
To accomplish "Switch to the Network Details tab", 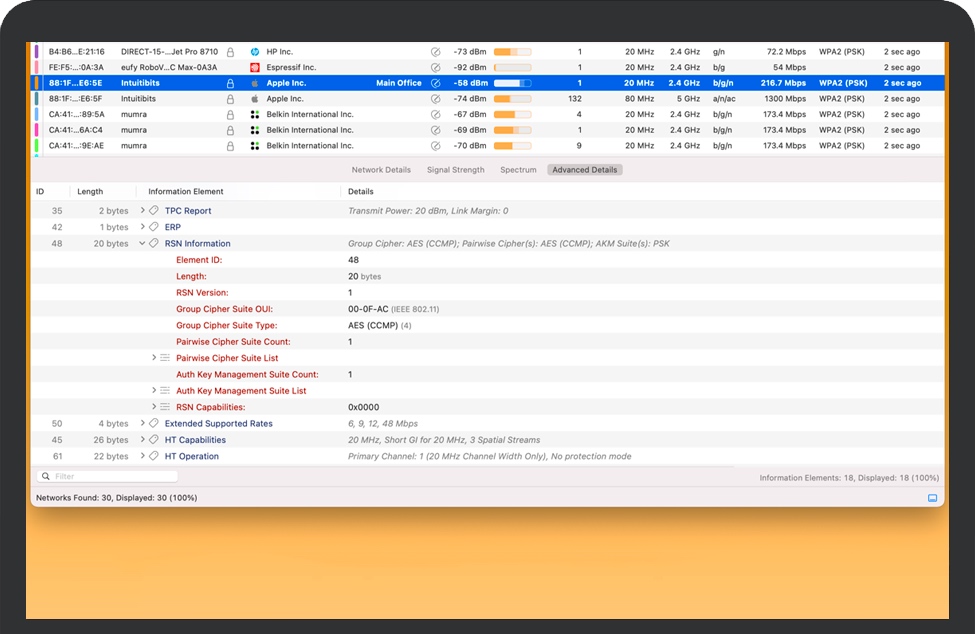I will coord(381,170).
